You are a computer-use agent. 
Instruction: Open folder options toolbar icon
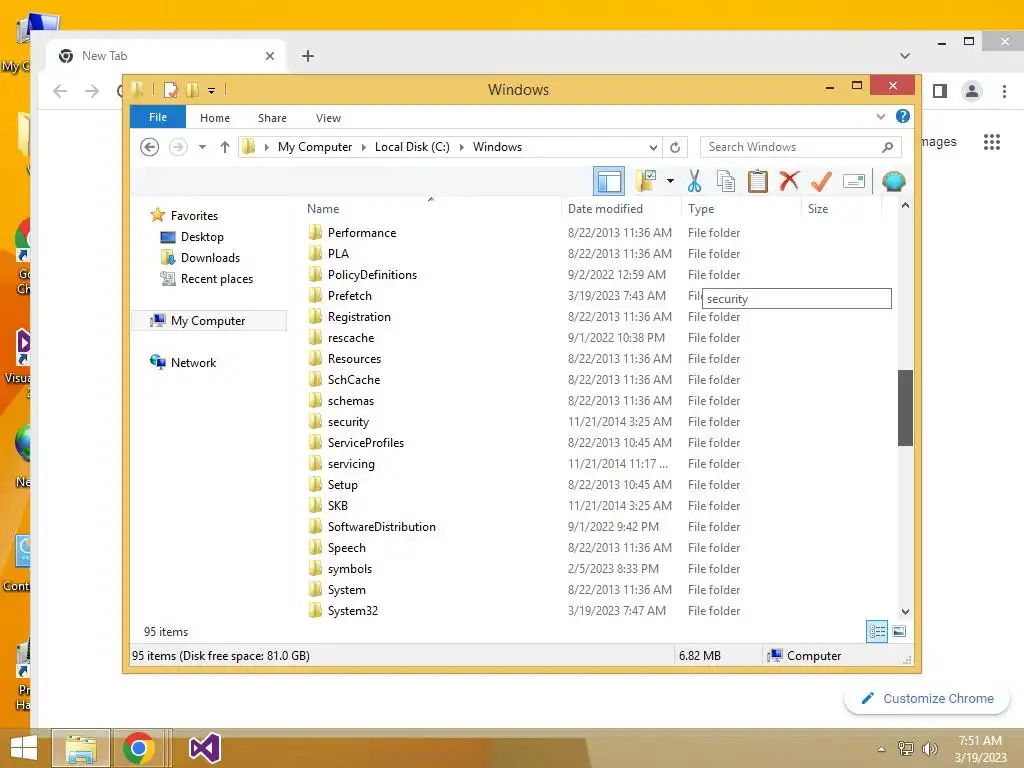click(646, 181)
